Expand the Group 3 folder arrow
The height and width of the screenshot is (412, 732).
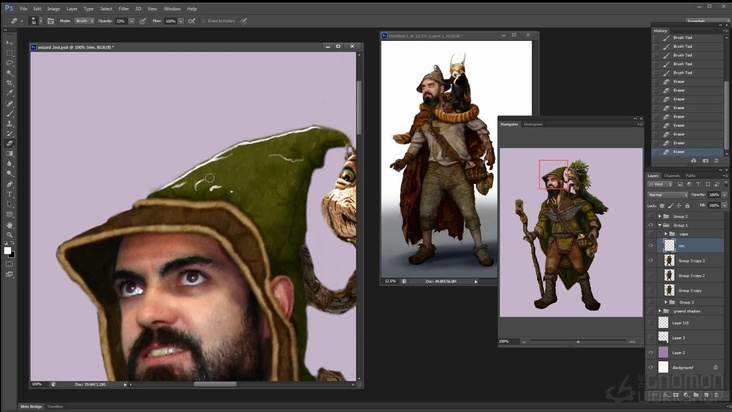tap(666, 302)
